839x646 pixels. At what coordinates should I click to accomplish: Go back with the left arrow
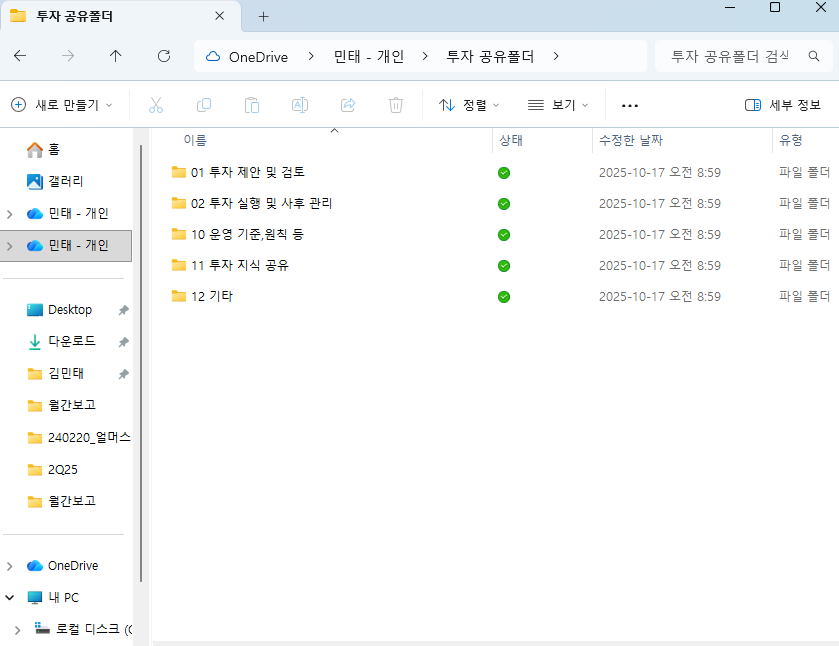click(x=20, y=56)
